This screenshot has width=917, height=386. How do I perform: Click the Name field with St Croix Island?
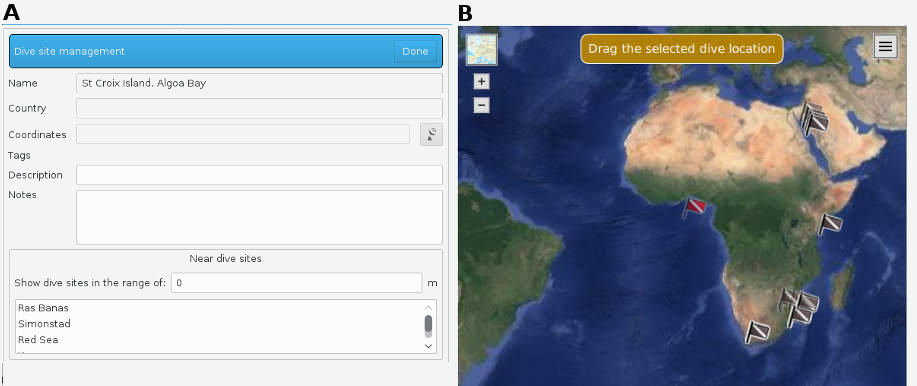259,83
